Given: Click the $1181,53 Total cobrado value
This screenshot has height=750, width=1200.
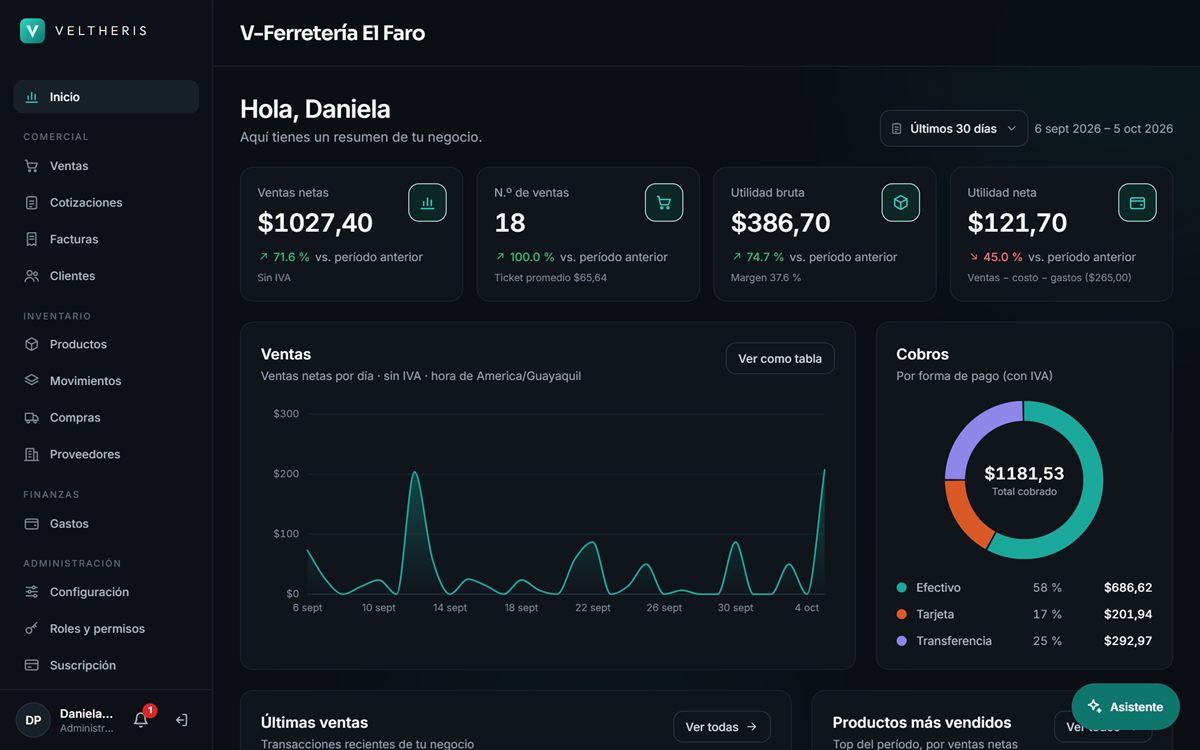Looking at the screenshot, I should pyautogui.click(x=1024, y=474).
